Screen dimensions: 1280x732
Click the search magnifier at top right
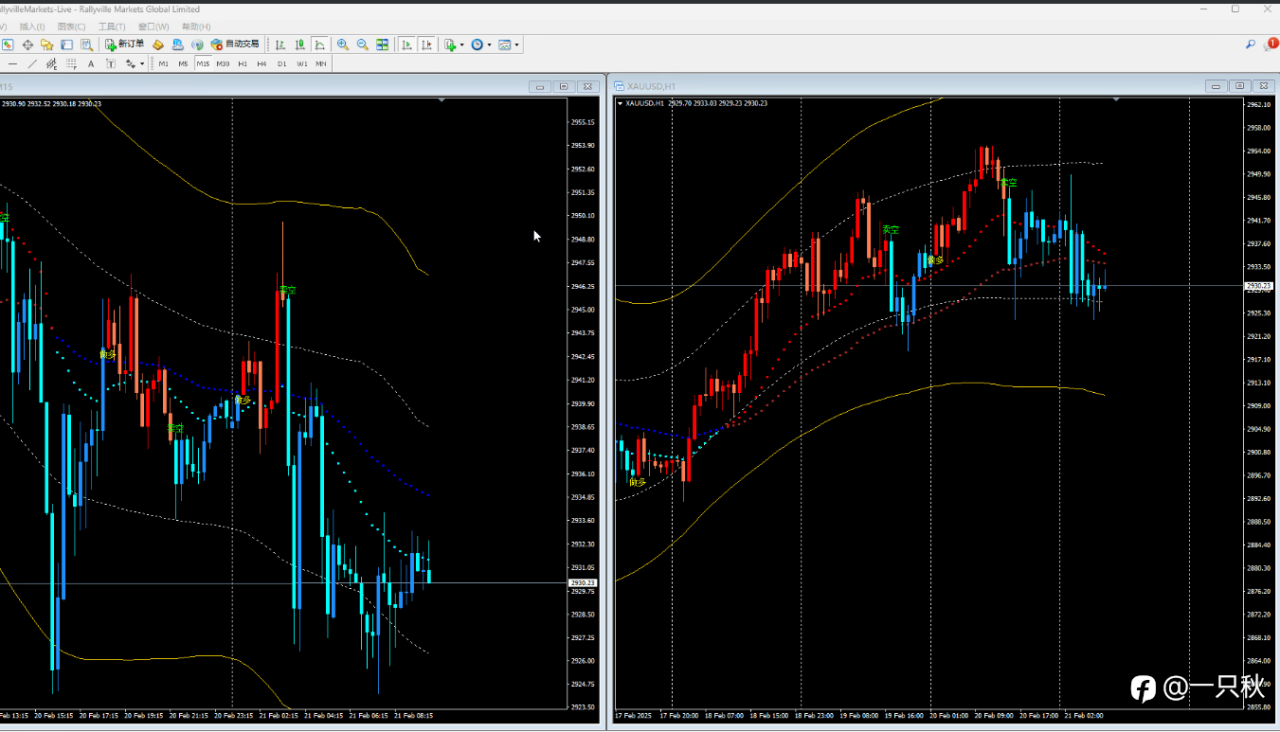click(x=1250, y=45)
